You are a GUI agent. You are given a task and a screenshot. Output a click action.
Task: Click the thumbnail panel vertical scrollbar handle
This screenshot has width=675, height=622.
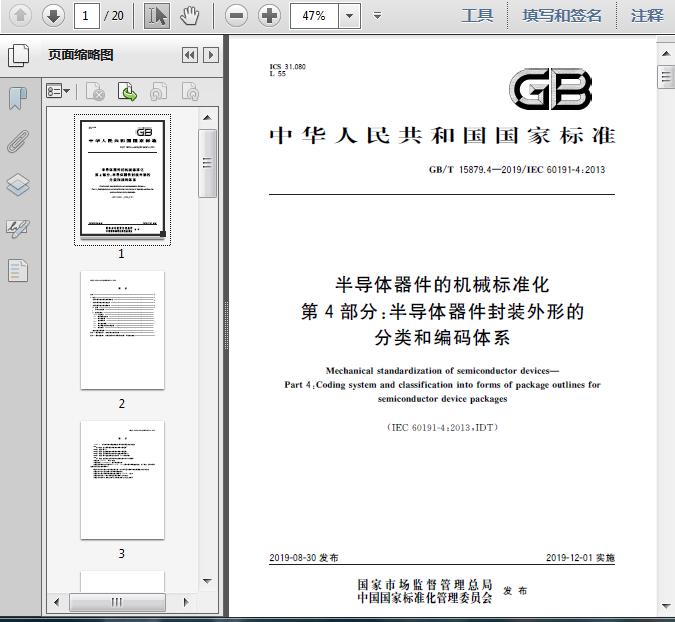click(x=207, y=163)
